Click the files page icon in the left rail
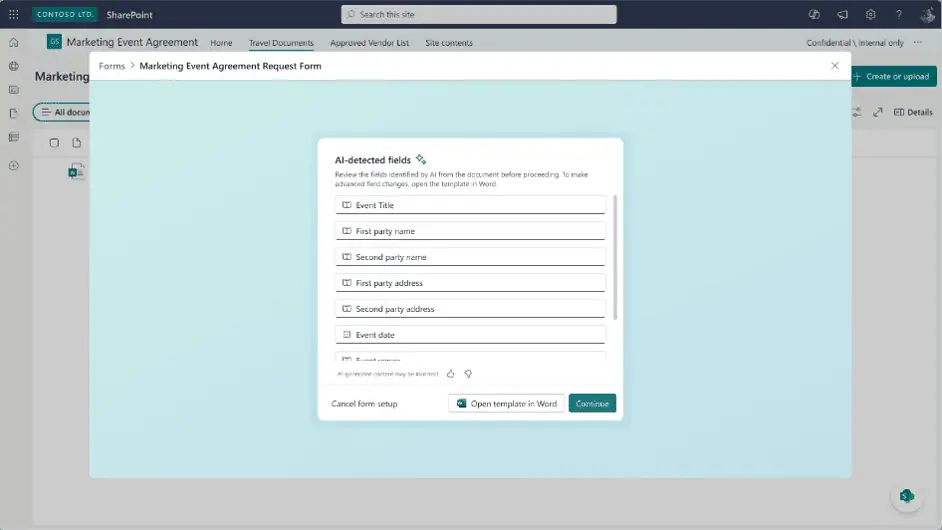942x530 pixels. tap(14, 113)
